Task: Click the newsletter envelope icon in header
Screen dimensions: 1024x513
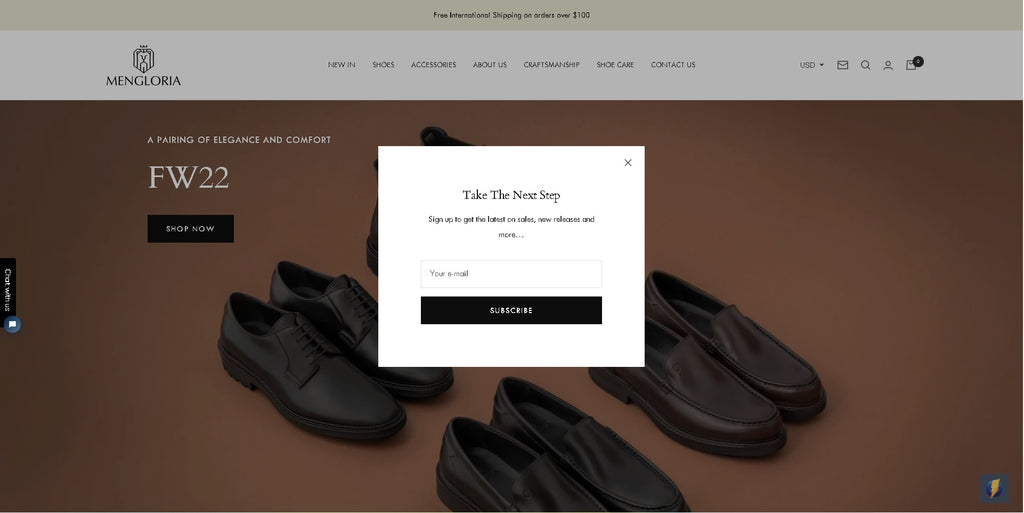Action: pyautogui.click(x=842, y=65)
